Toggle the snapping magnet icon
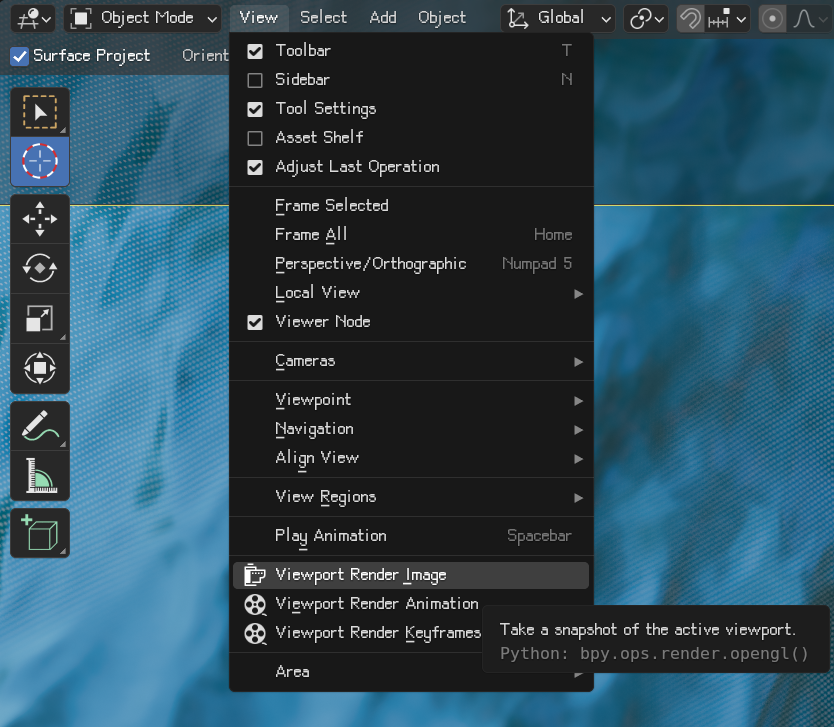 [691, 19]
